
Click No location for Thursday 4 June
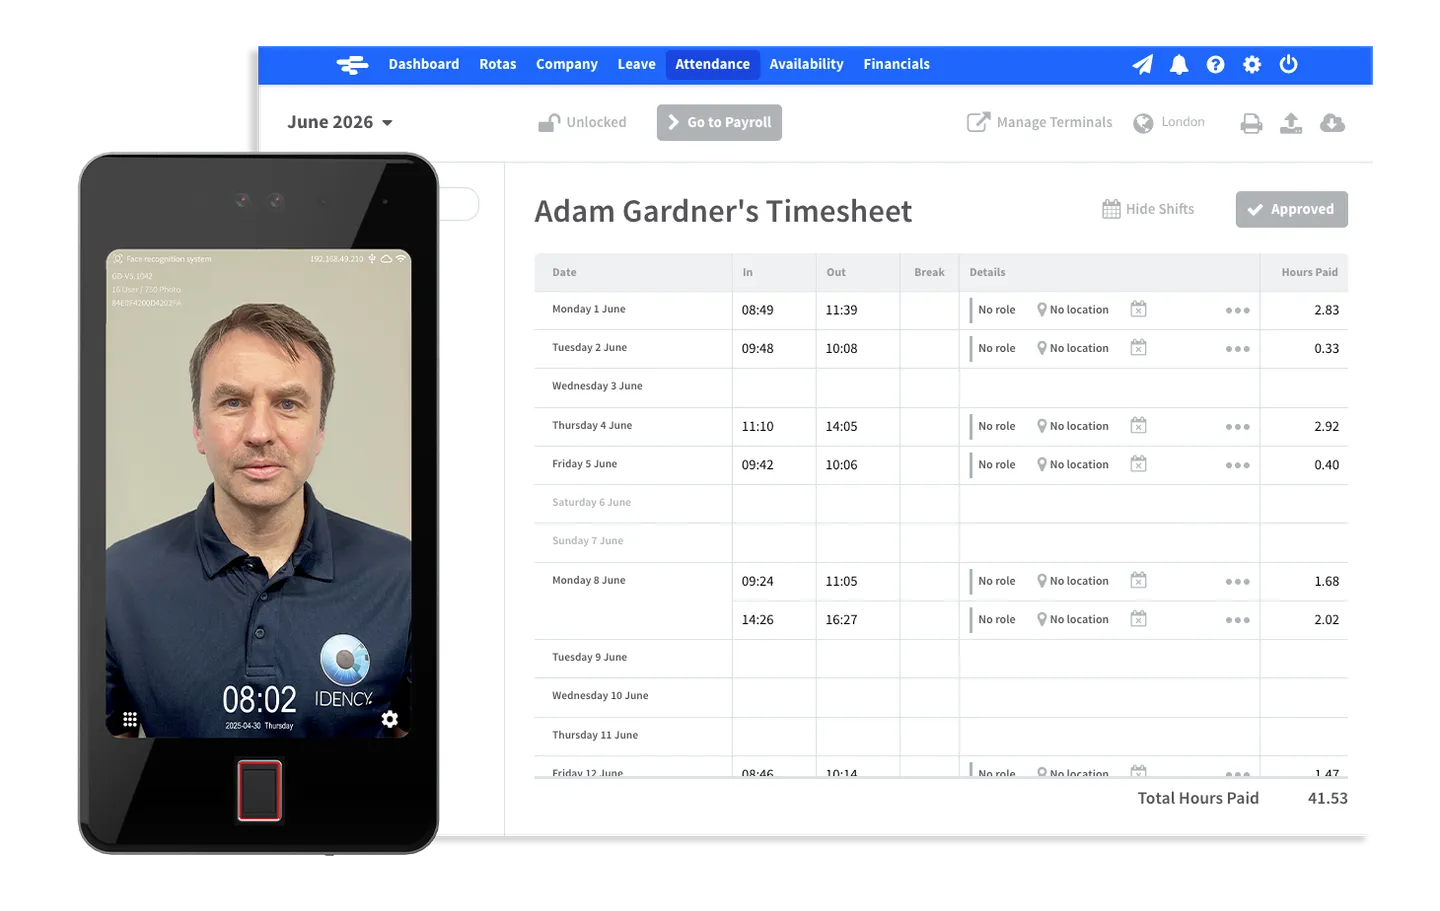pos(1079,426)
